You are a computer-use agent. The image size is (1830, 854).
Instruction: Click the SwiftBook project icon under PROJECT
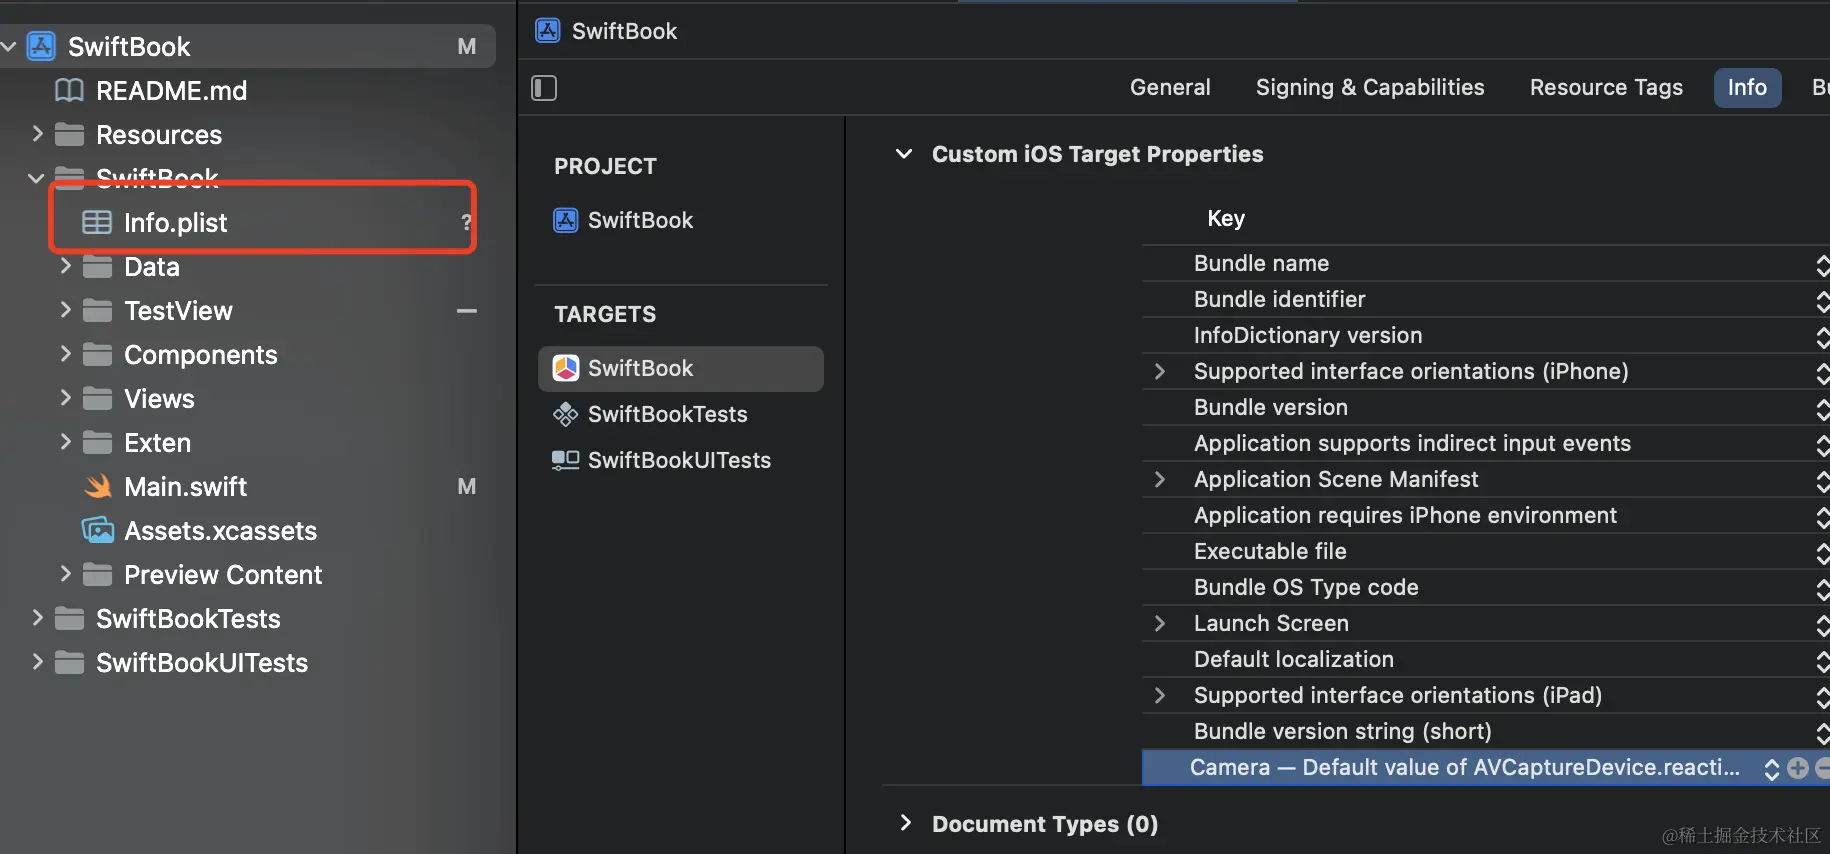(566, 220)
